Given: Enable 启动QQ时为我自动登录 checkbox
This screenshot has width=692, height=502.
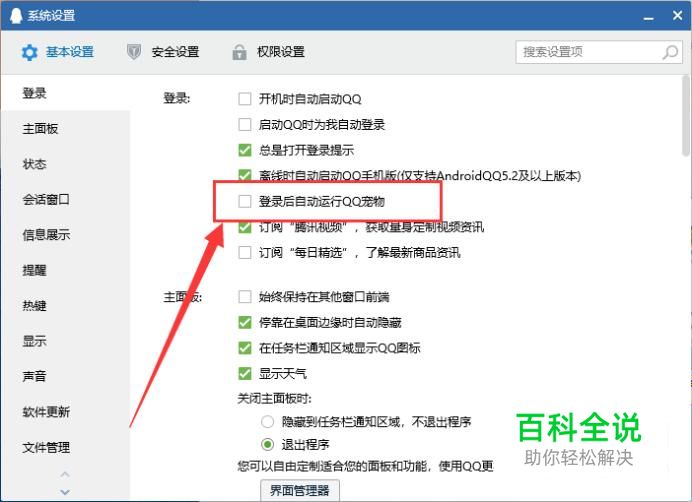Looking at the screenshot, I should pyautogui.click(x=244, y=125).
